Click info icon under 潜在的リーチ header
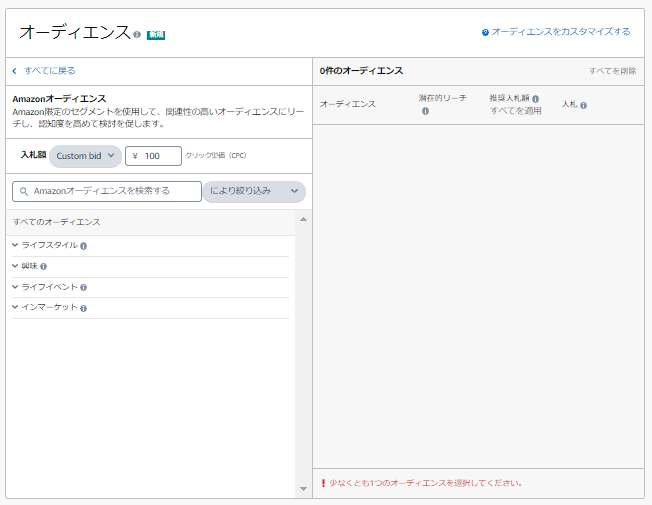 click(x=425, y=111)
